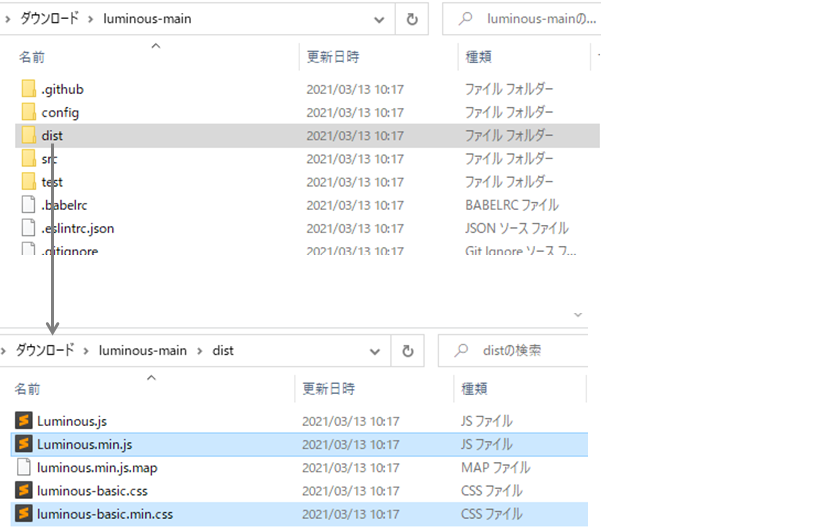Select the config folder name
The width and height of the screenshot is (824, 532).
(60, 112)
